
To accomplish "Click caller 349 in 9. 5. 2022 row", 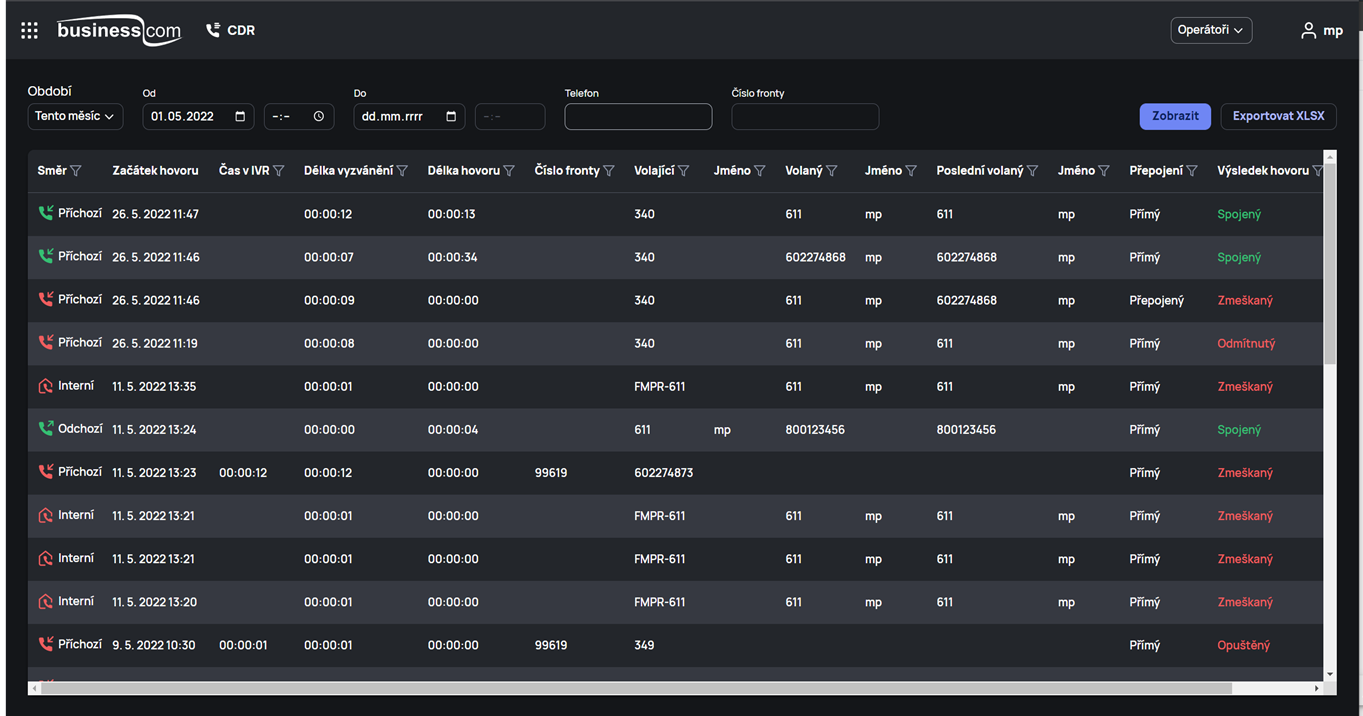I will coord(644,645).
